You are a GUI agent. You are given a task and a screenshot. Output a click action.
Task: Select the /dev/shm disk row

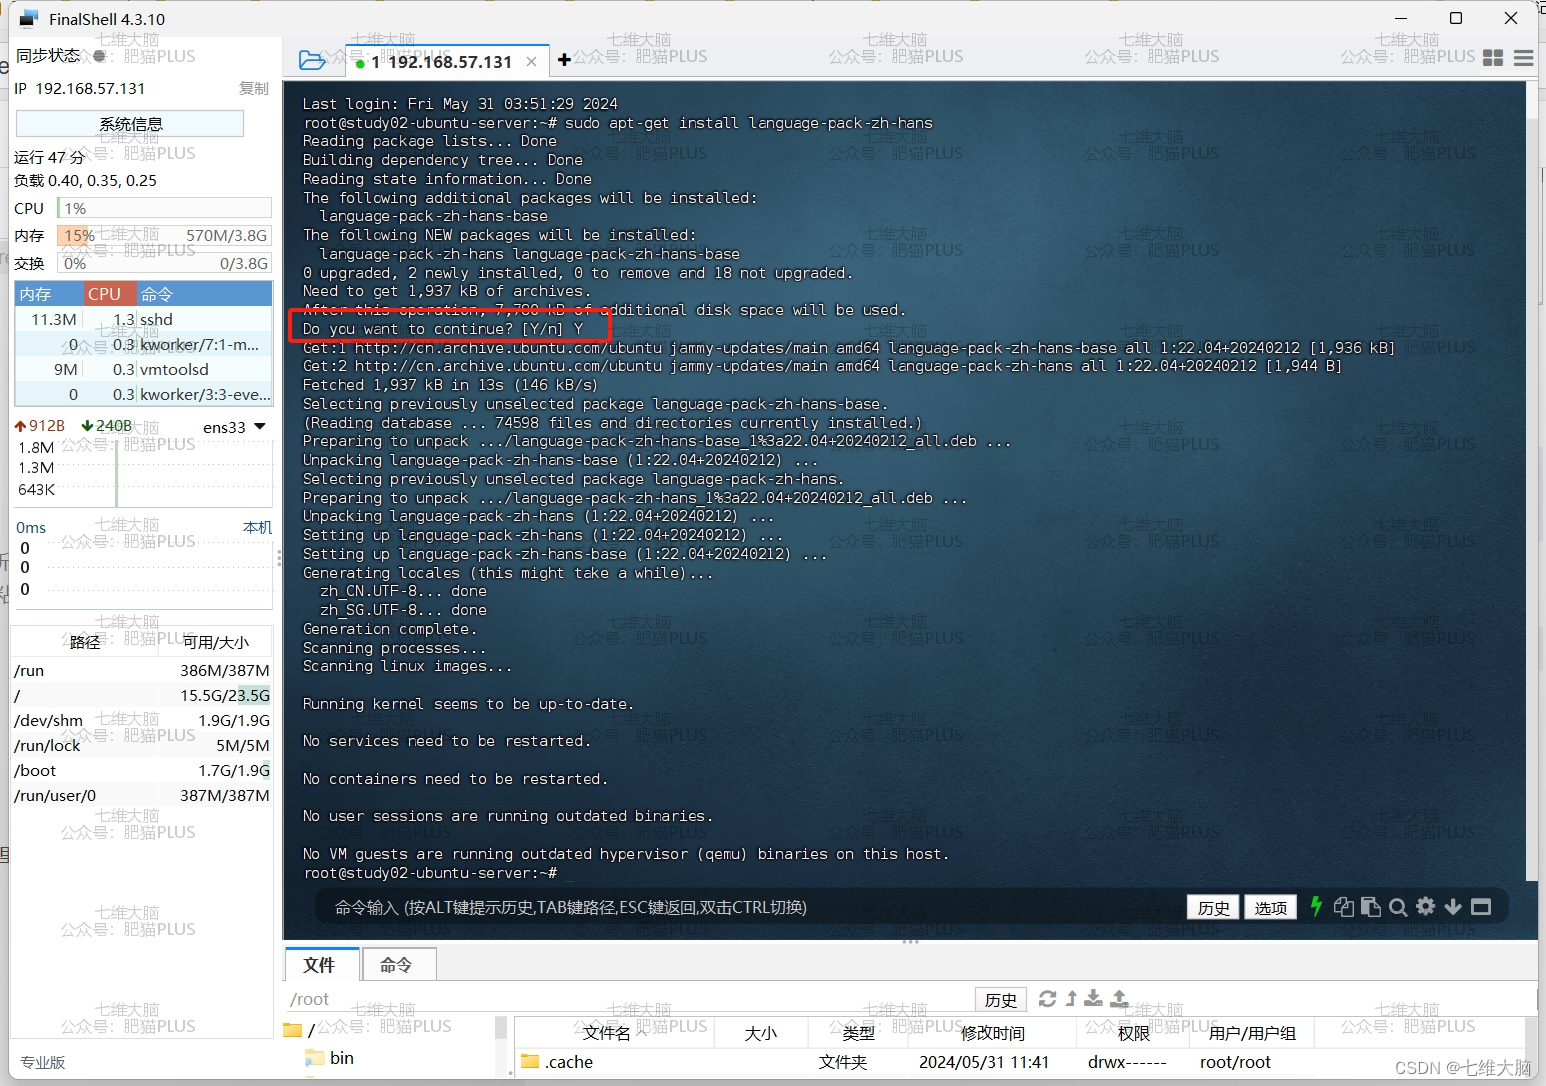[x=142, y=720]
